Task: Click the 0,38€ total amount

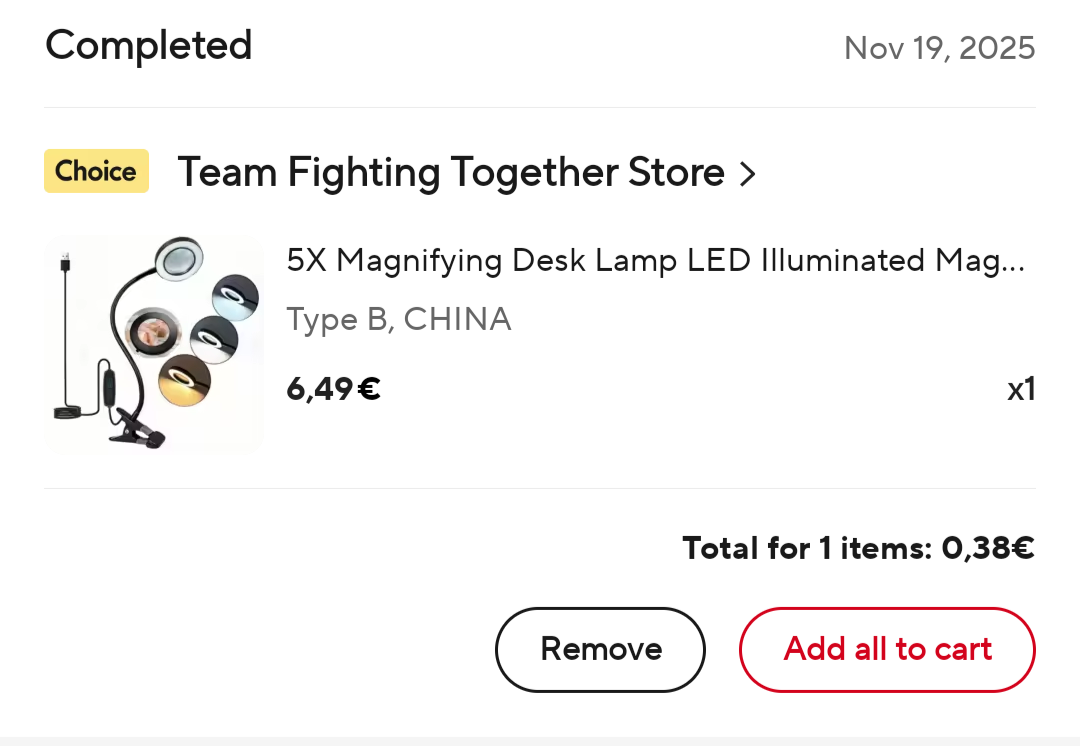Action: point(987,548)
